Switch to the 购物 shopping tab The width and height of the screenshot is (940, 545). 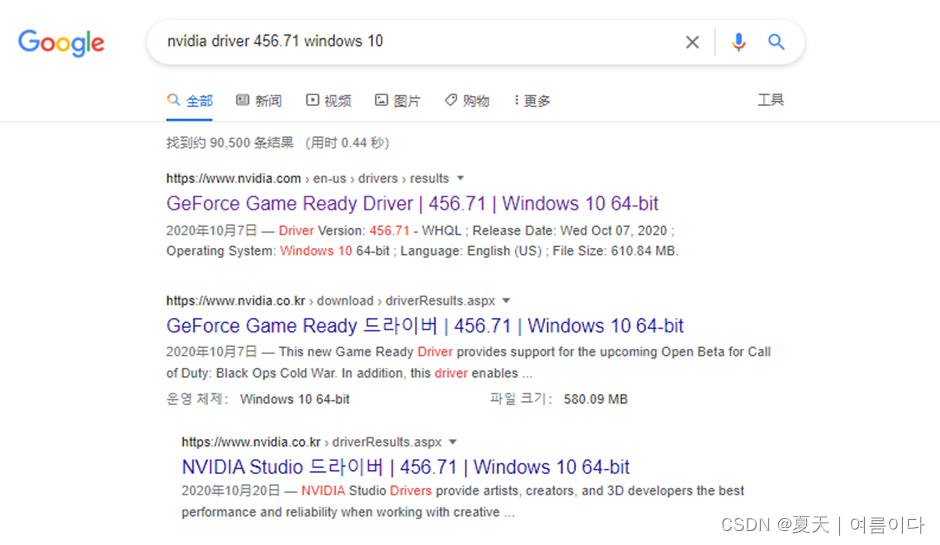click(x=467, y=100)
